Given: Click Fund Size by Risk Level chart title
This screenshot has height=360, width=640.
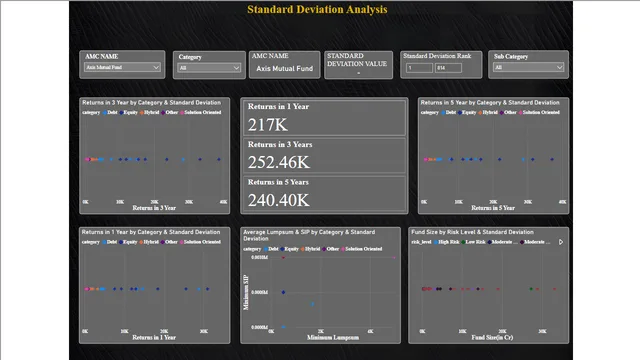Looking at the screenshot, I should point(472,232).
